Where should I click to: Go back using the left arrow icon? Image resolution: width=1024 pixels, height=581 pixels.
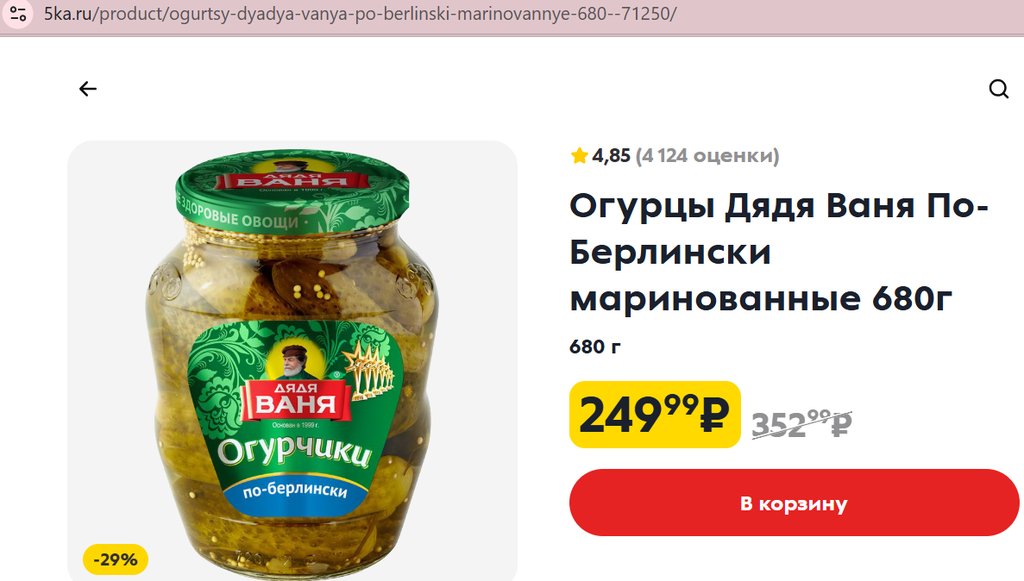(88, 89)
